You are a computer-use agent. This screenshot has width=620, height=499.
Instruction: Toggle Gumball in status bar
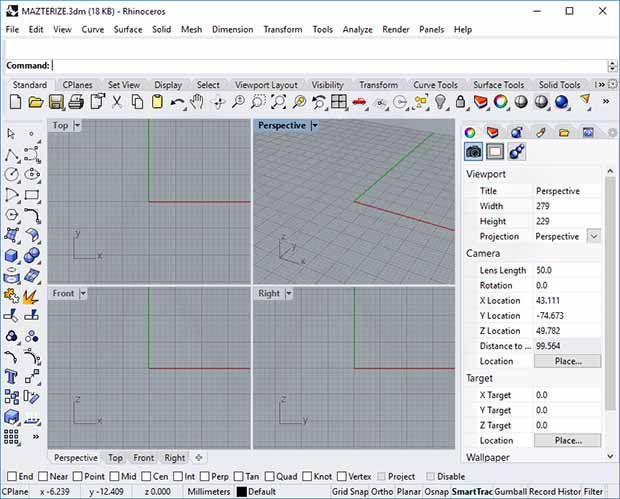pos(510,491)
